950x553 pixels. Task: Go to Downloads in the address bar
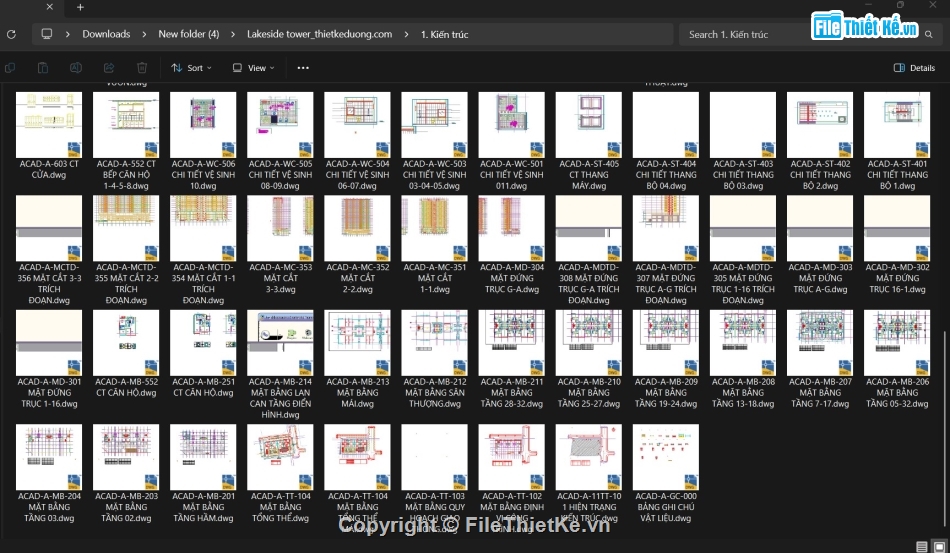106,35
